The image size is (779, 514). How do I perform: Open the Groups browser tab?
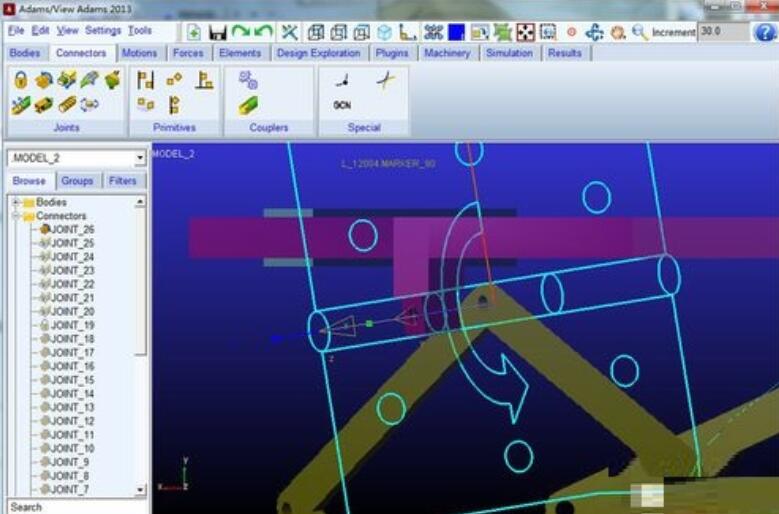77,181
